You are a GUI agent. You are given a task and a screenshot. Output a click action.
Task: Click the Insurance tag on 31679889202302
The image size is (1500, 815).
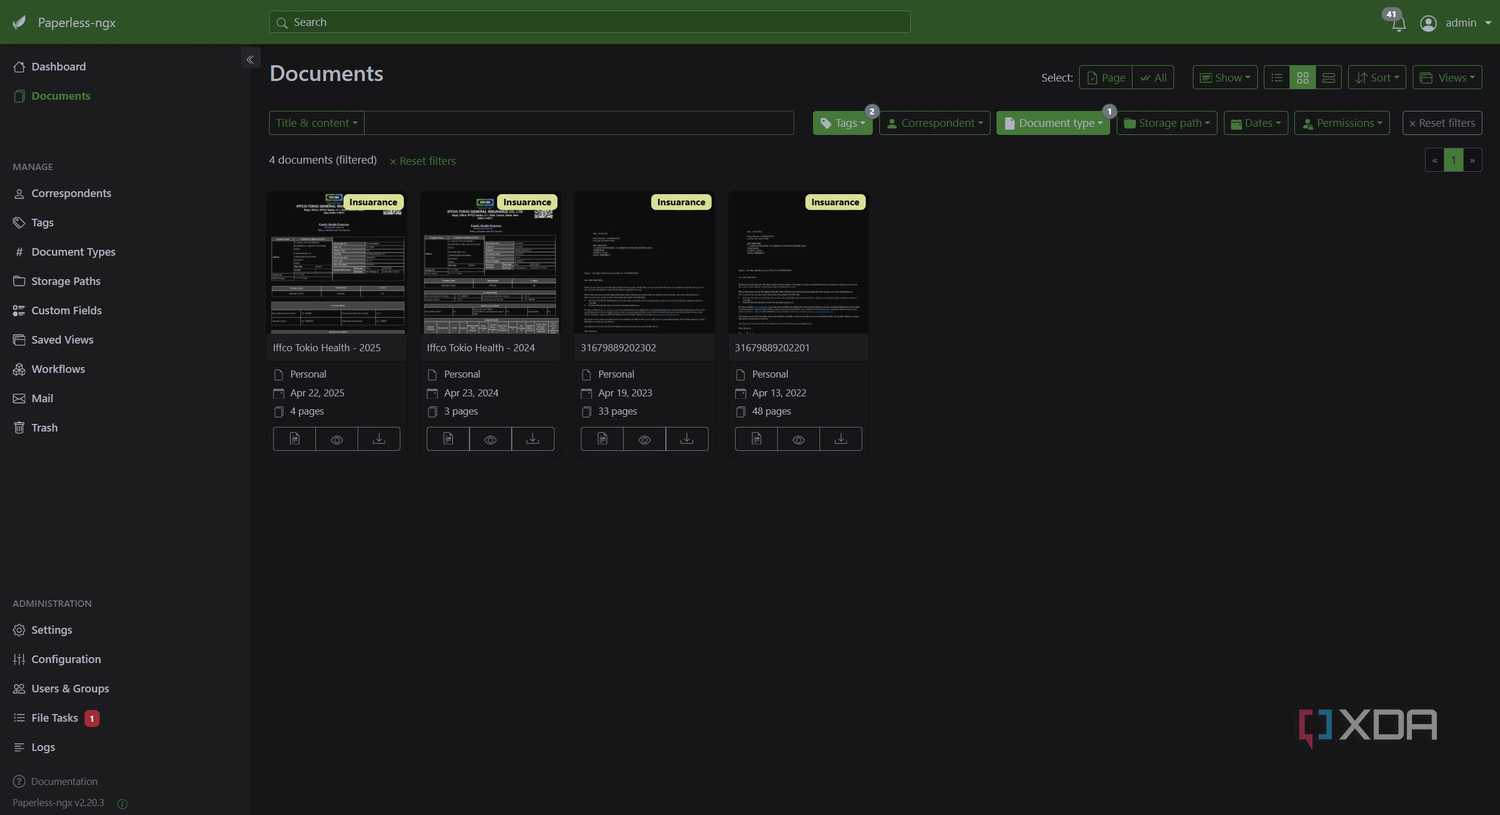point(681,202)
